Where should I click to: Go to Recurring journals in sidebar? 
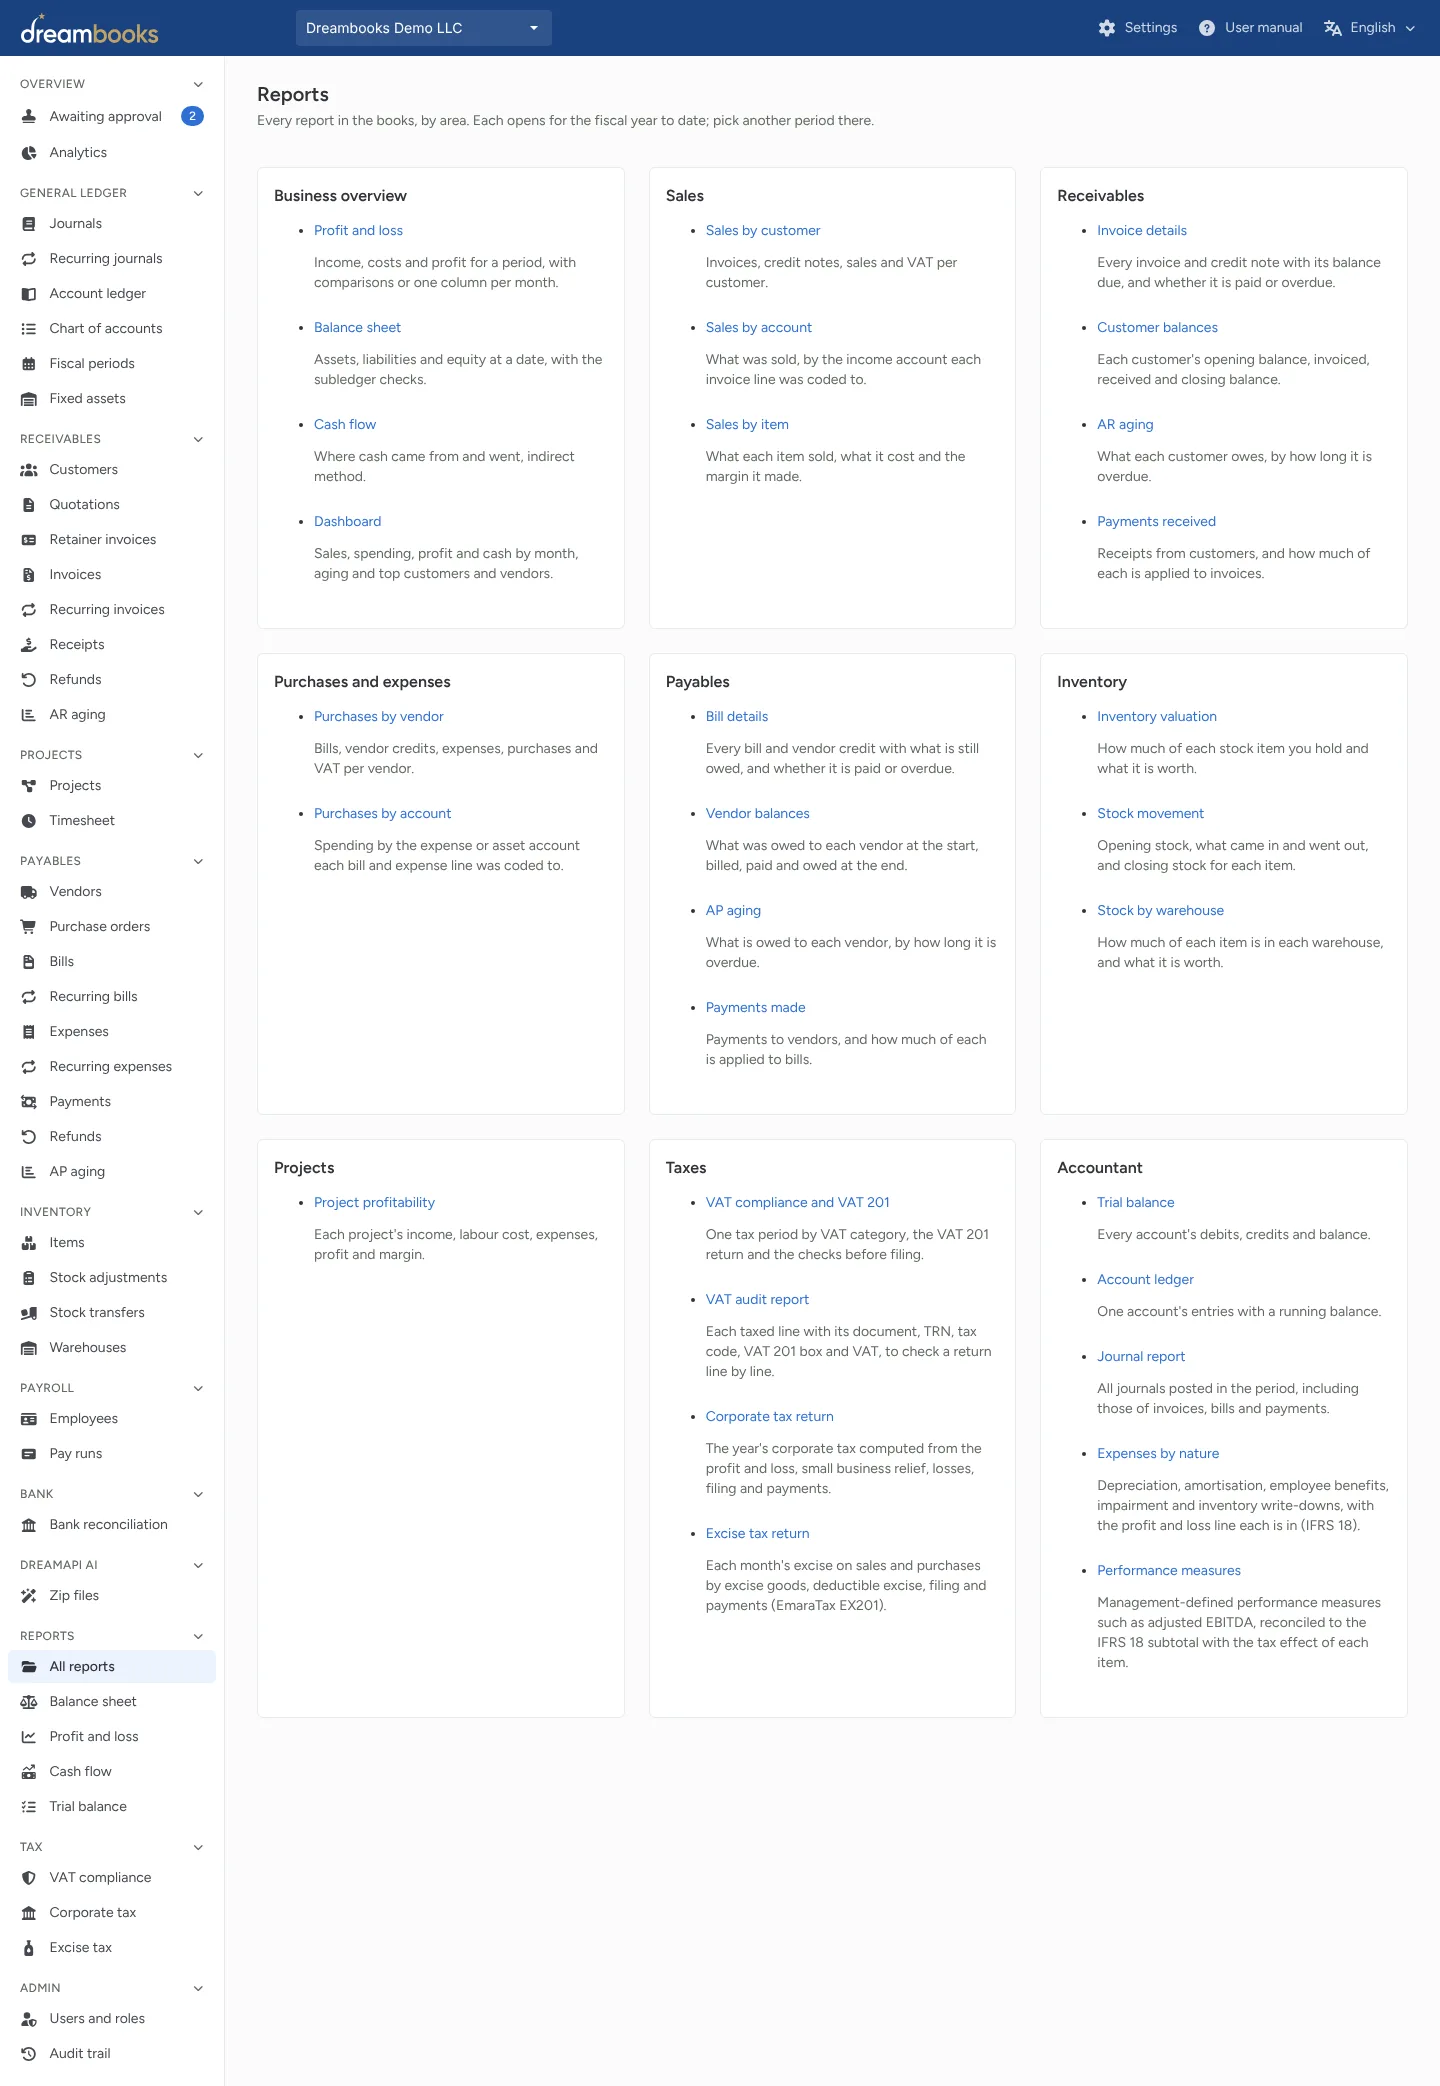(x=112, y=258)
